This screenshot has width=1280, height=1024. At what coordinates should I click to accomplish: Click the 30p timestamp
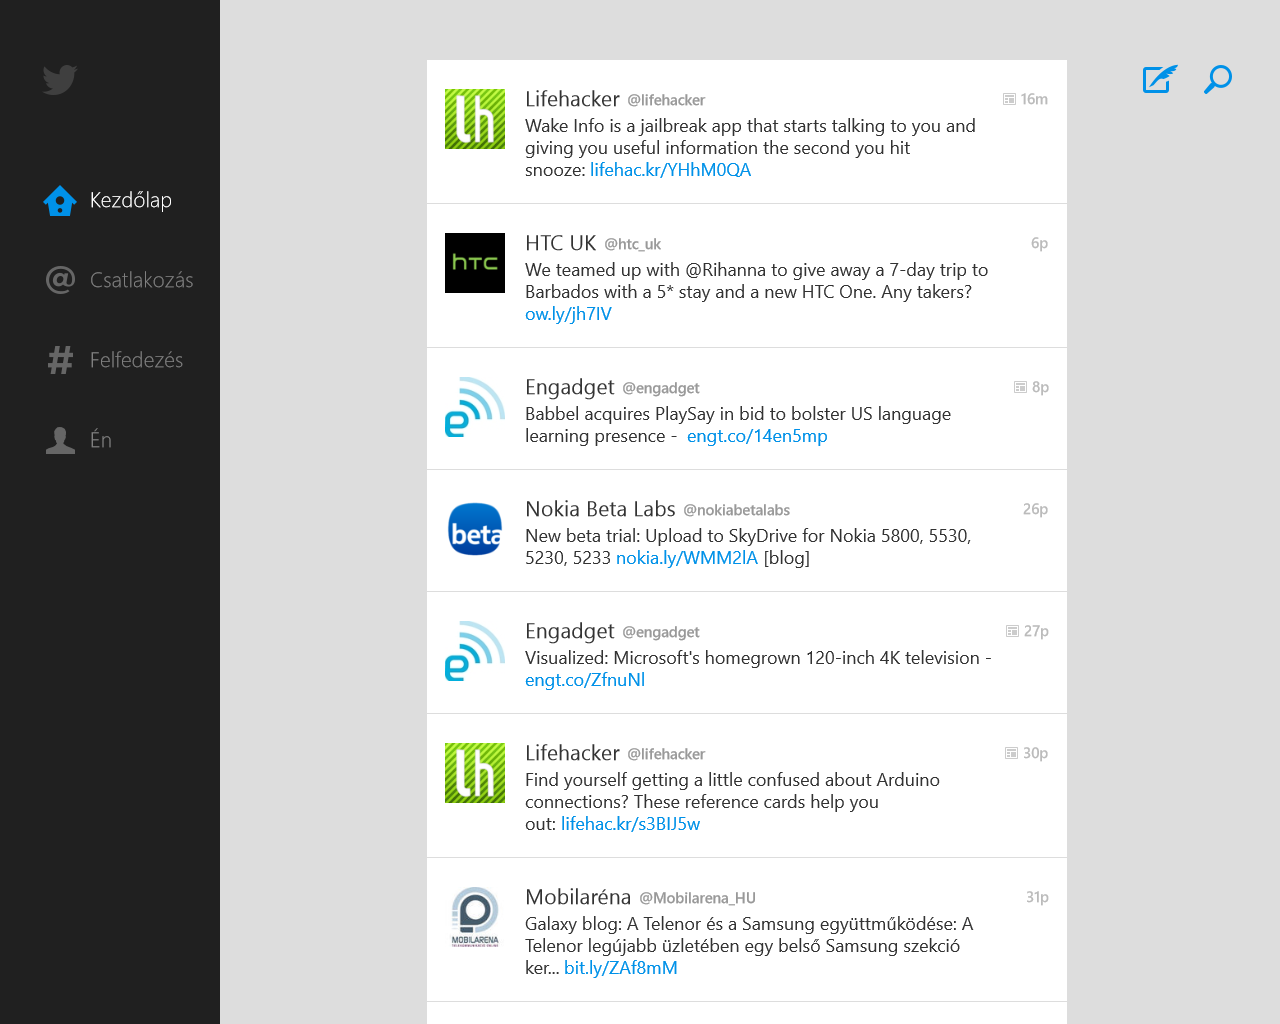[1035, 753]
